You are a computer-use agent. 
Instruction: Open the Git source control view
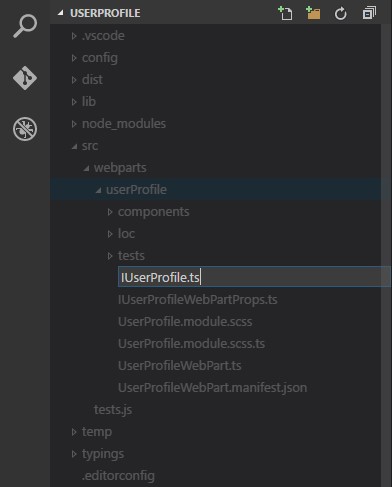coord(25,78)
